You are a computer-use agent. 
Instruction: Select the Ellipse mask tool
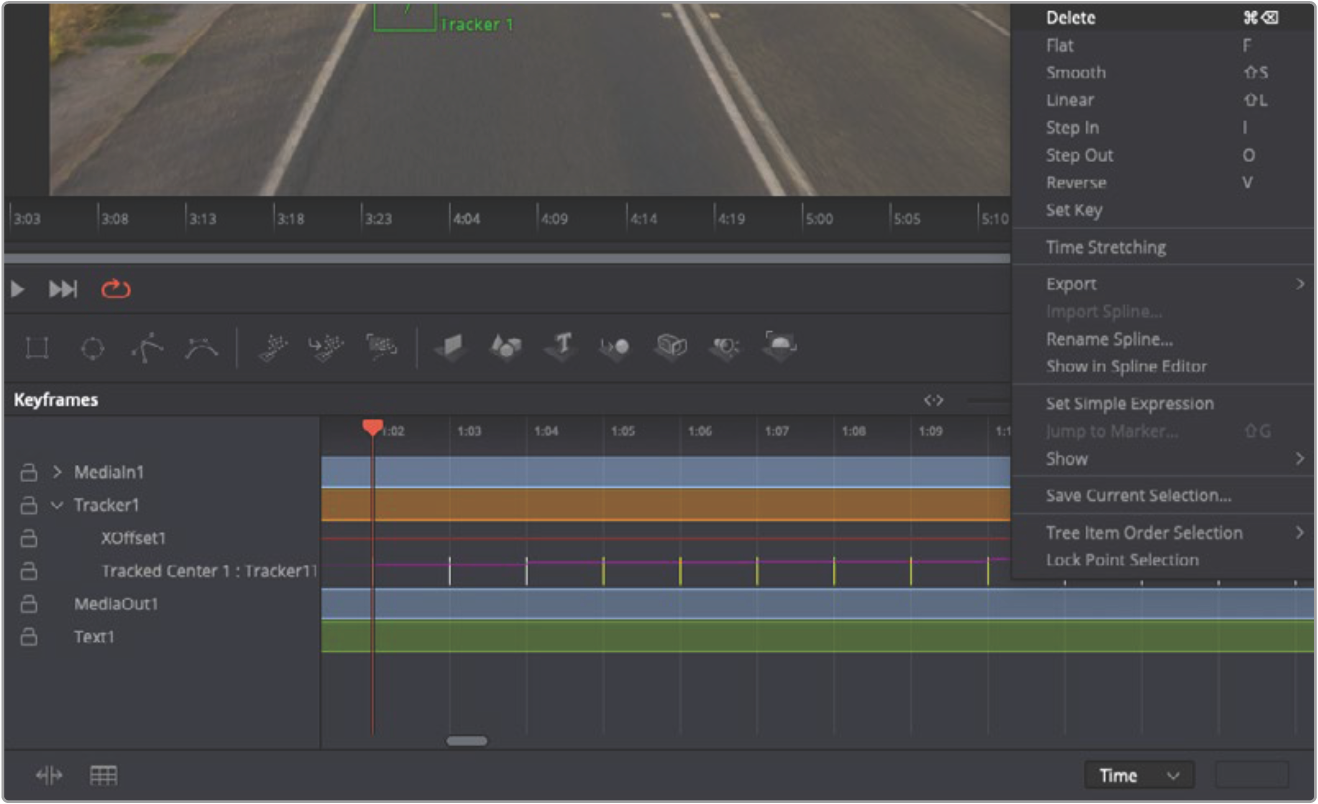click(92, 347)
